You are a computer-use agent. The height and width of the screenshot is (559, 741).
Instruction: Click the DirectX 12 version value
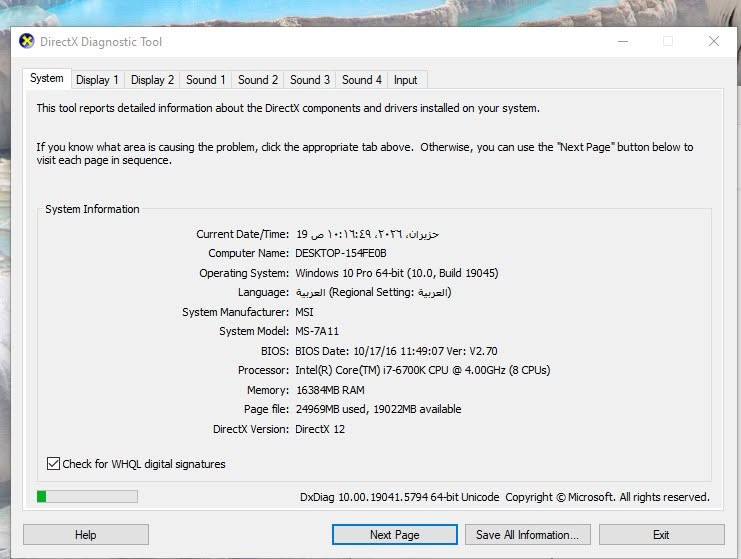pos(320,429)
